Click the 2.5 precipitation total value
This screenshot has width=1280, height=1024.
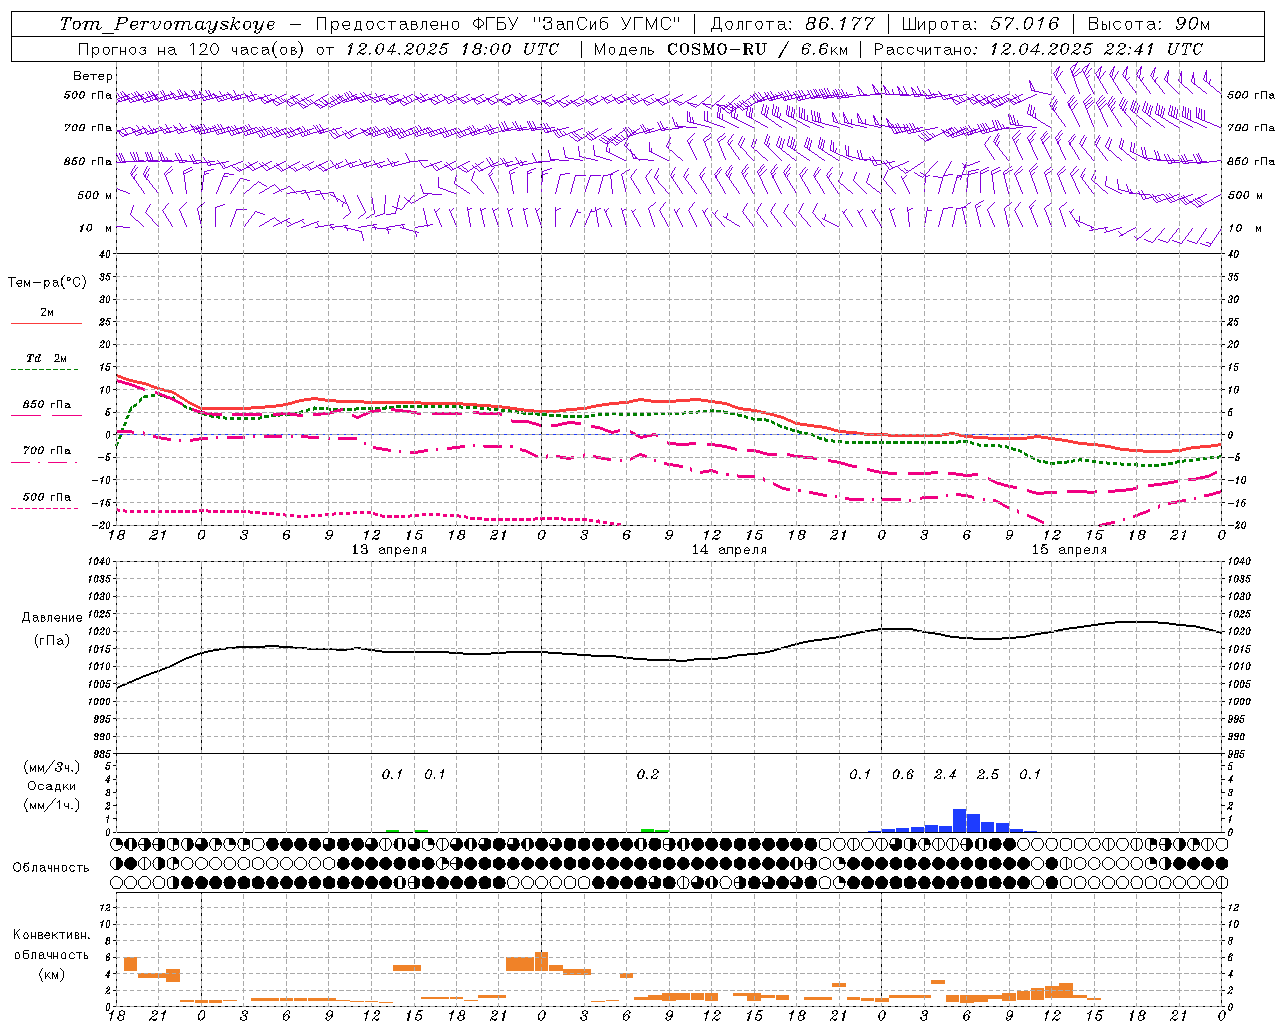pyautogui.click(x=987, y=775)
